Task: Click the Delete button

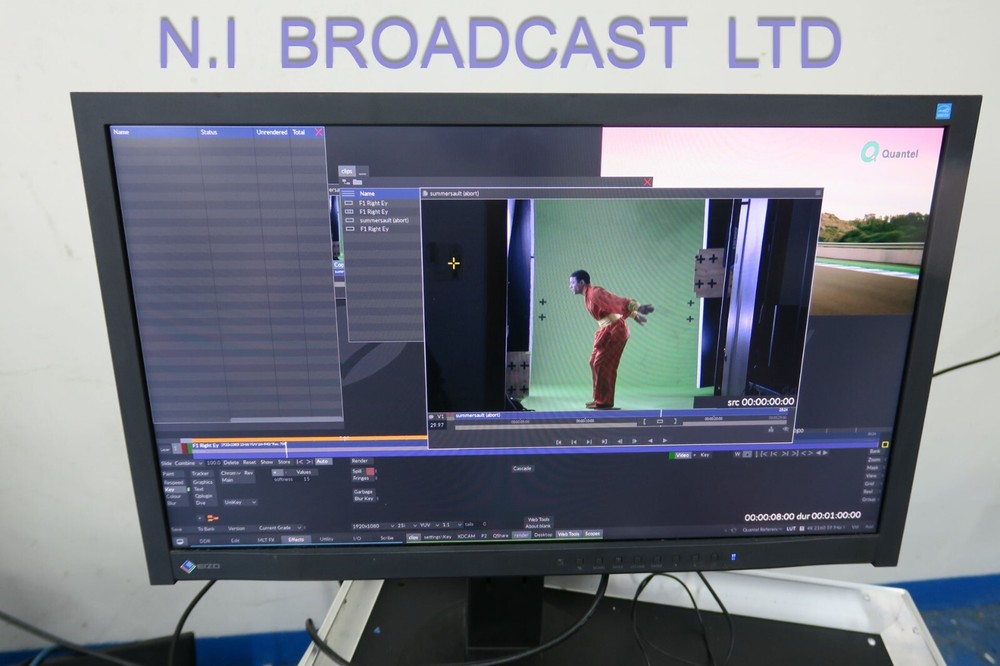Action: [x=232, y=462]
